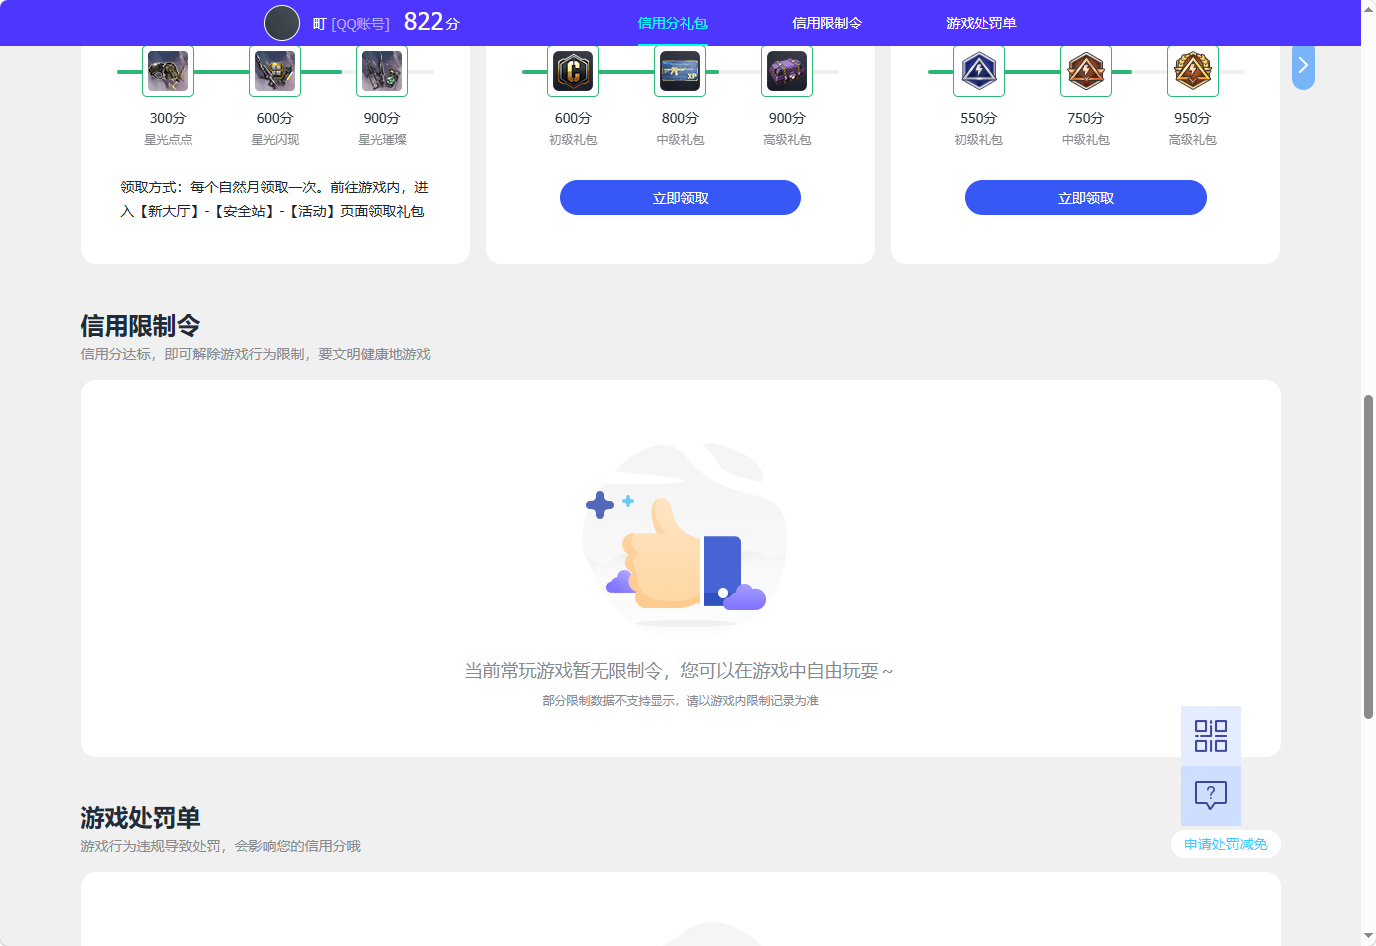
Task: Click the 信用限制令 section heading
Action: coord(141,326)
